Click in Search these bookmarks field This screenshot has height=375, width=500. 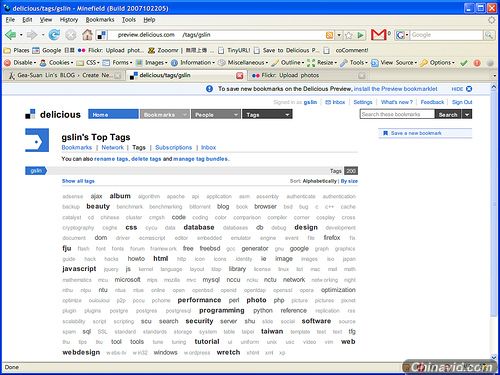click(397, 114)
